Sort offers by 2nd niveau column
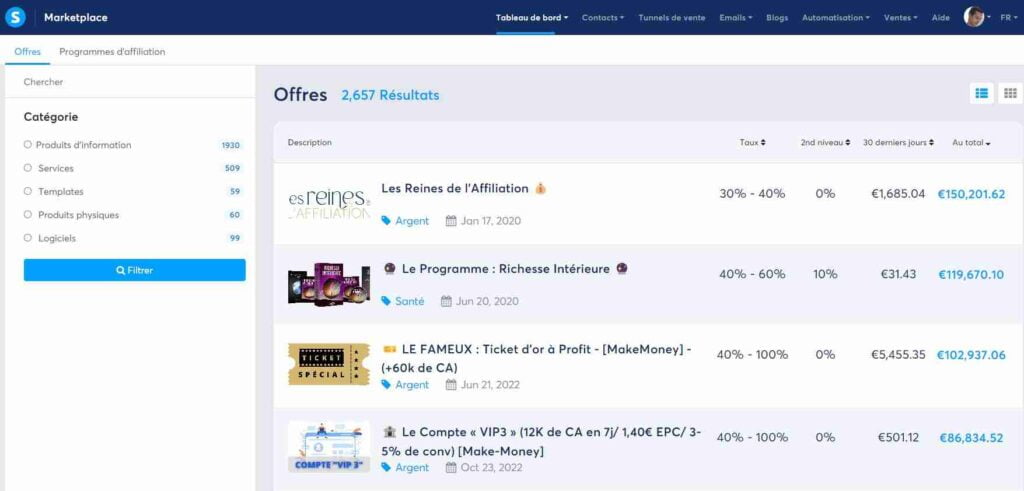The image size is (1024, 491). coord(825,142)
